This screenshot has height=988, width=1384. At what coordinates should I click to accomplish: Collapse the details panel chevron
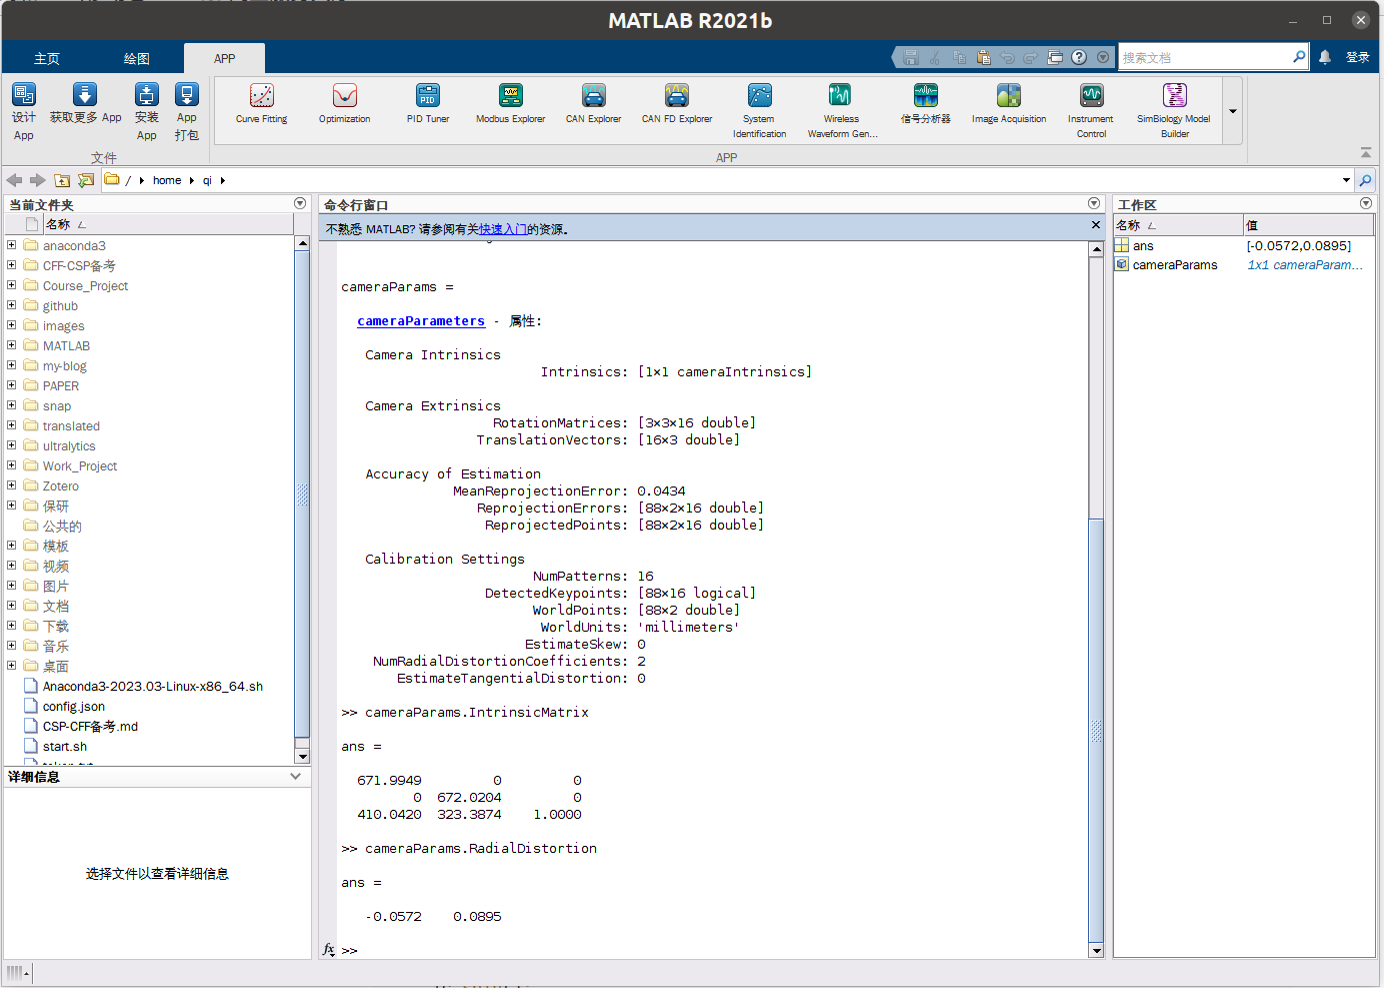[295, 776]
